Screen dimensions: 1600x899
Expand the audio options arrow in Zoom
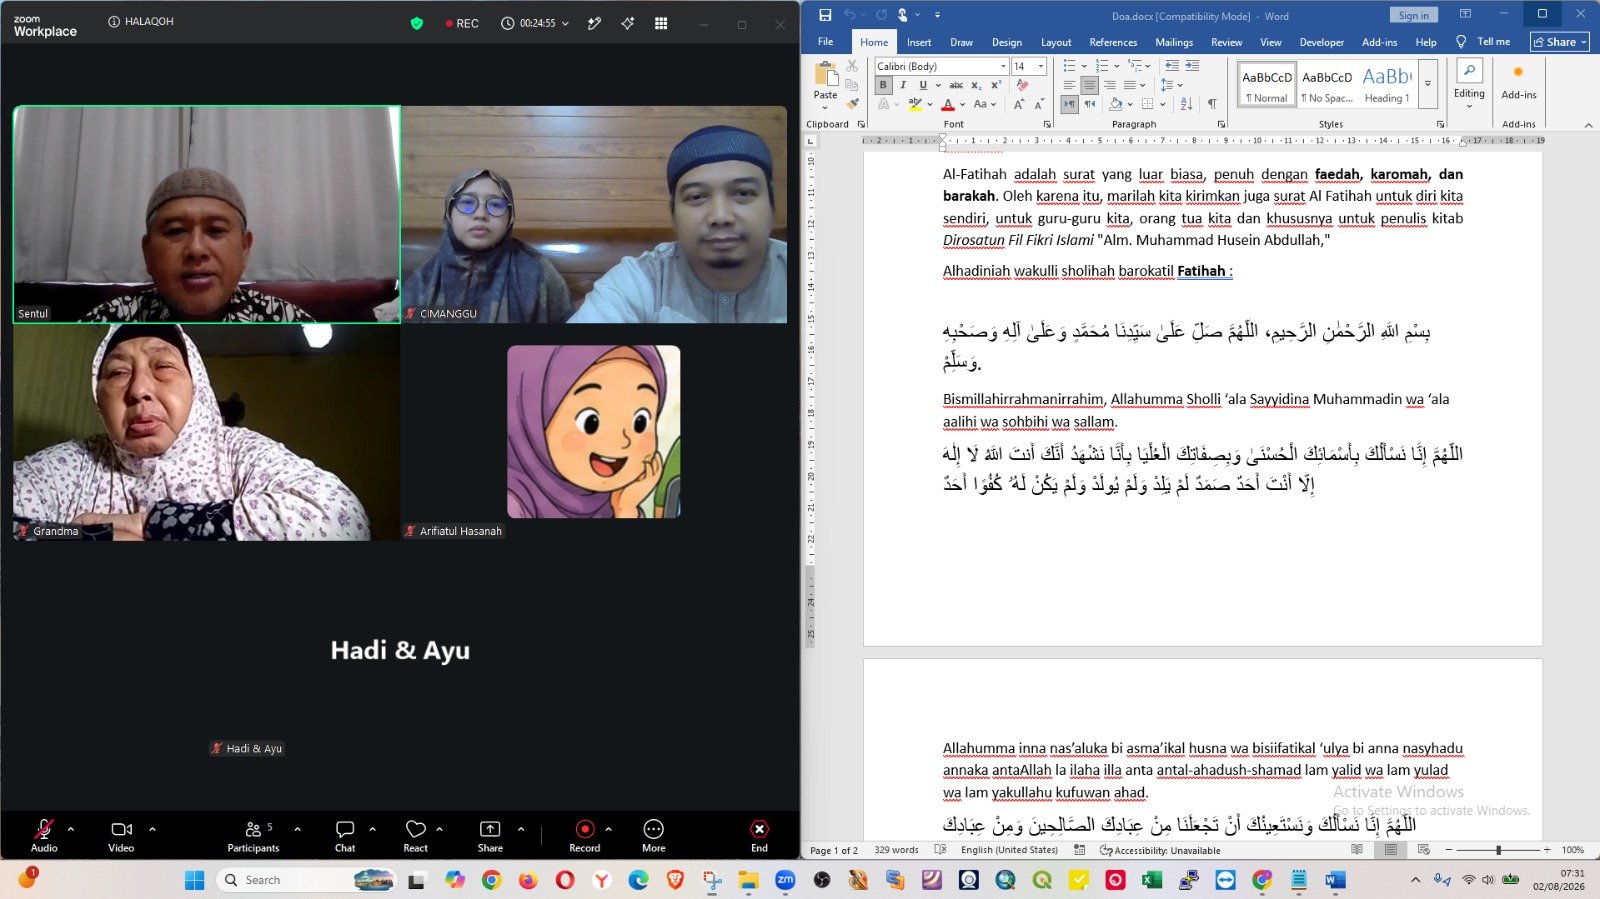71,829
